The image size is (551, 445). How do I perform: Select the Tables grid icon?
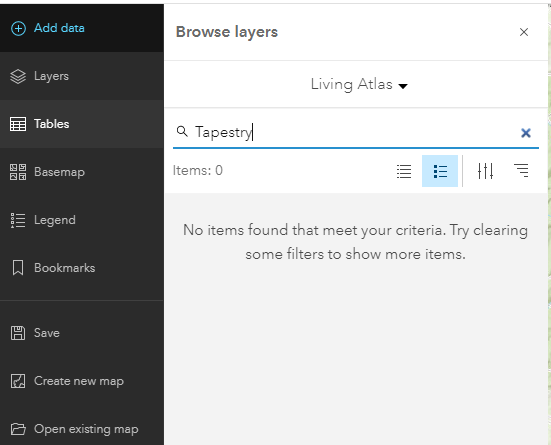pos(18,124)
